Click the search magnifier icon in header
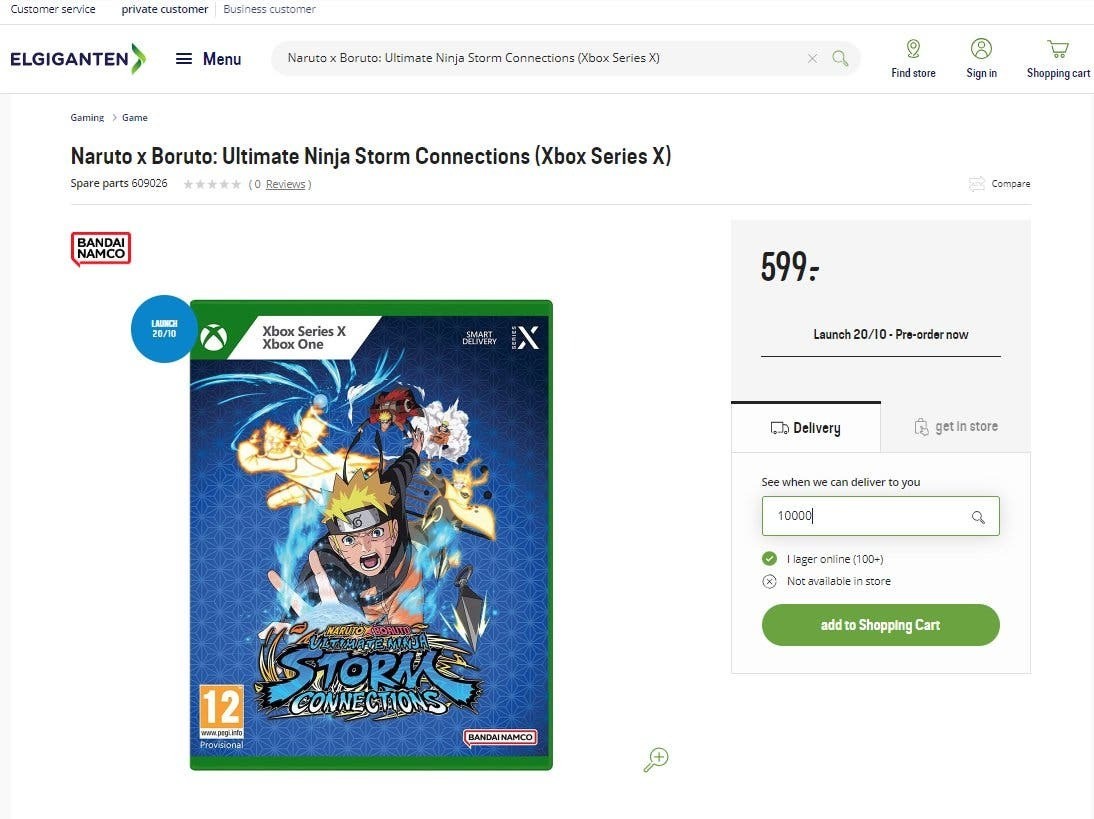The width and height of the screenshot is (1094, 819). [x=841, y=58]
